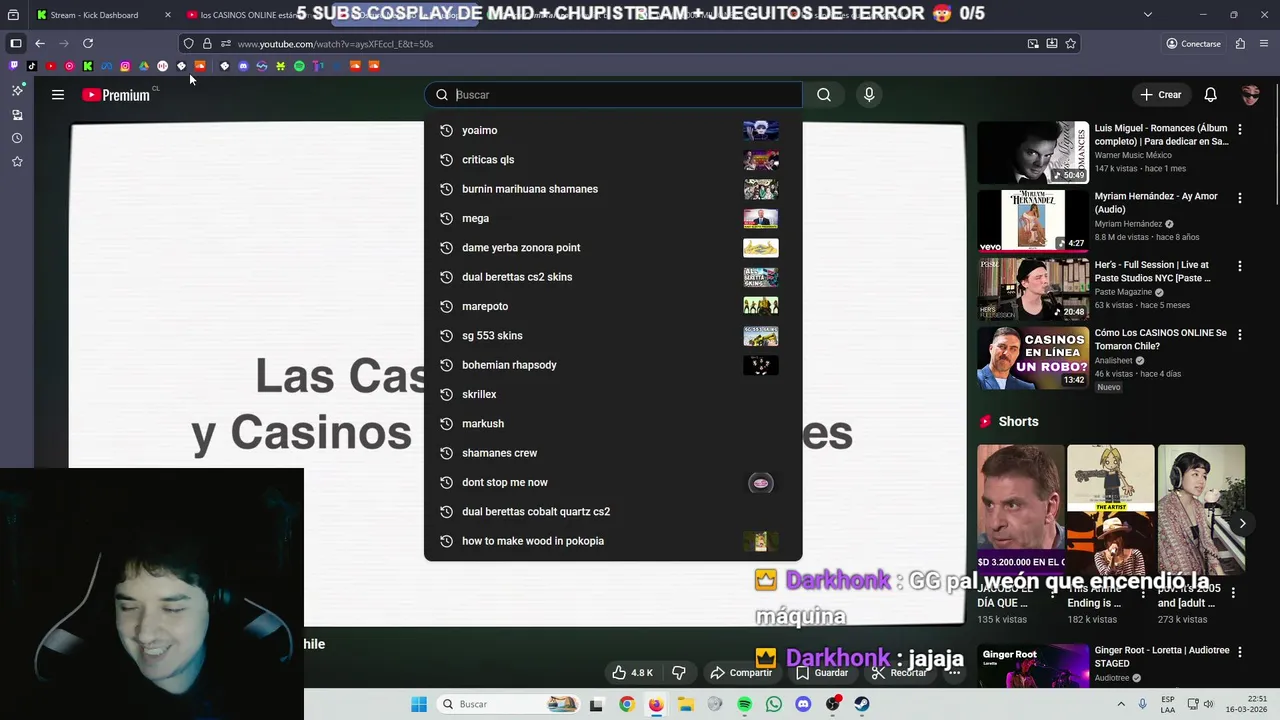Viewport: 1280px width, 720px height.
Task: Open options for Cómo Los CASINOS ONLINE video
Action: coord(1240,334)
